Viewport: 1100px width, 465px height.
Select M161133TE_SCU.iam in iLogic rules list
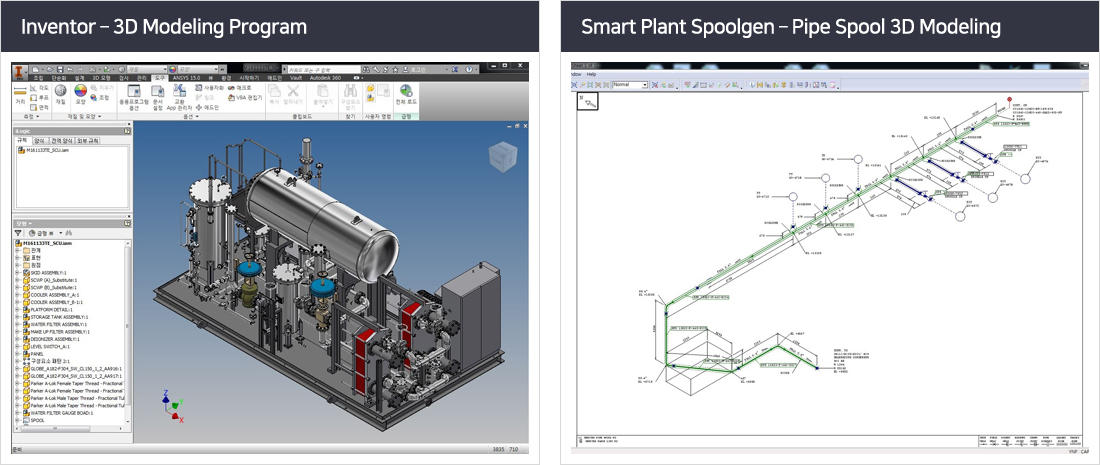[x=43, y=150]
